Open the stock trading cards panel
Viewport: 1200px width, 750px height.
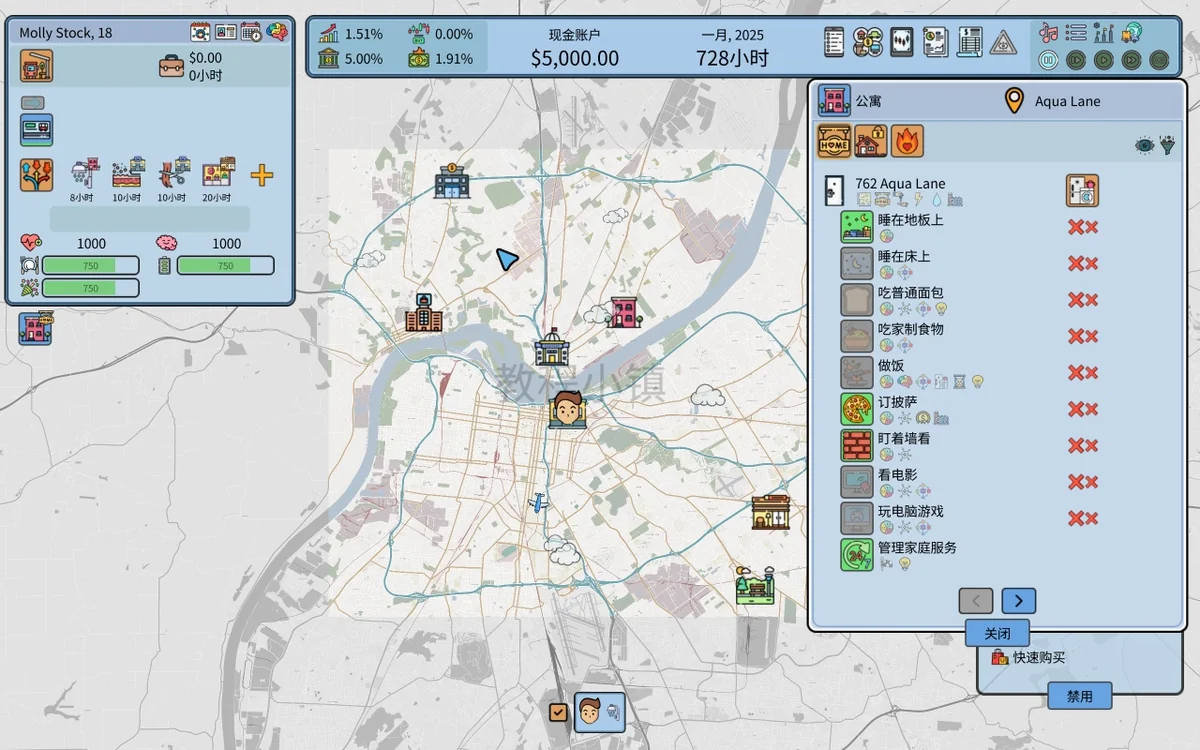click(x=901, y=41)
